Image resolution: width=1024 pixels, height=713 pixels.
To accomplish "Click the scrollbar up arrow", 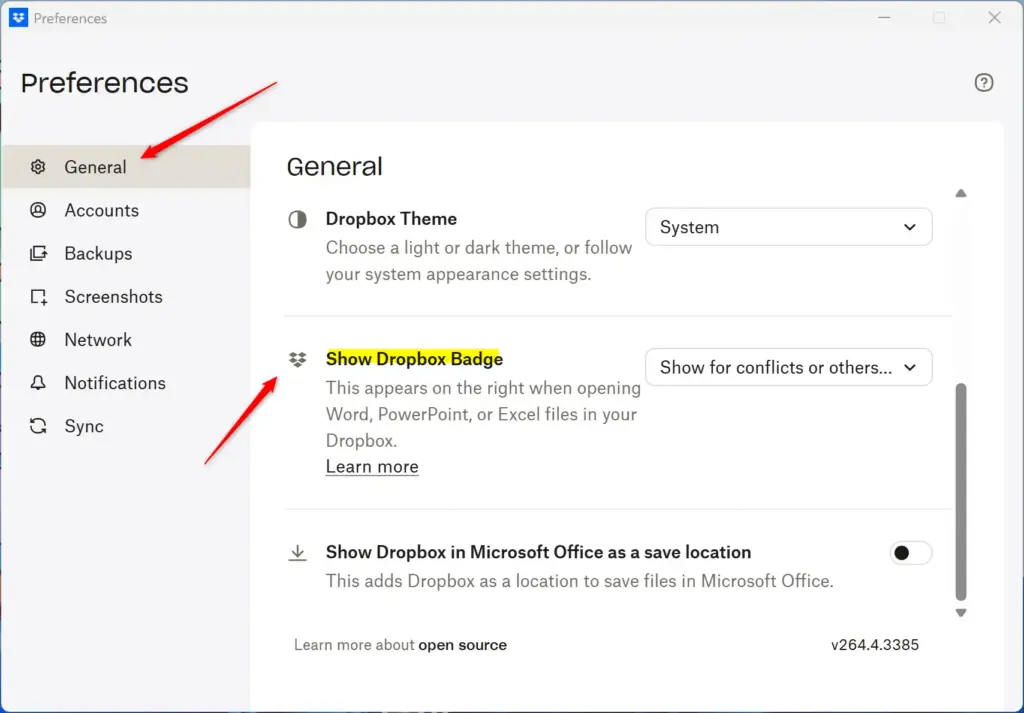I will coord(961,193).
